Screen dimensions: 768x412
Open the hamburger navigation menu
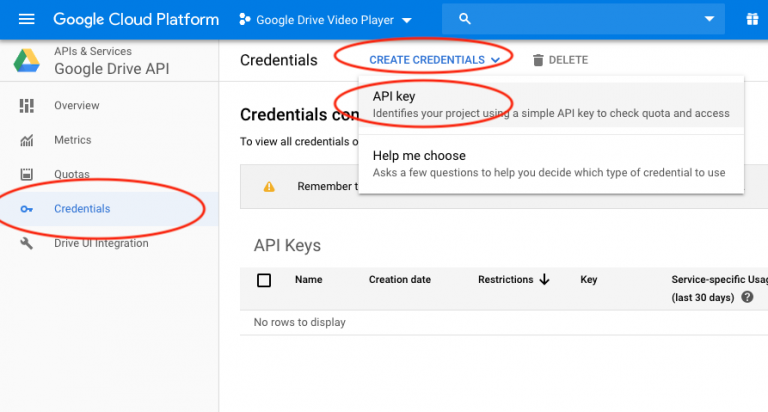(27, 19)
